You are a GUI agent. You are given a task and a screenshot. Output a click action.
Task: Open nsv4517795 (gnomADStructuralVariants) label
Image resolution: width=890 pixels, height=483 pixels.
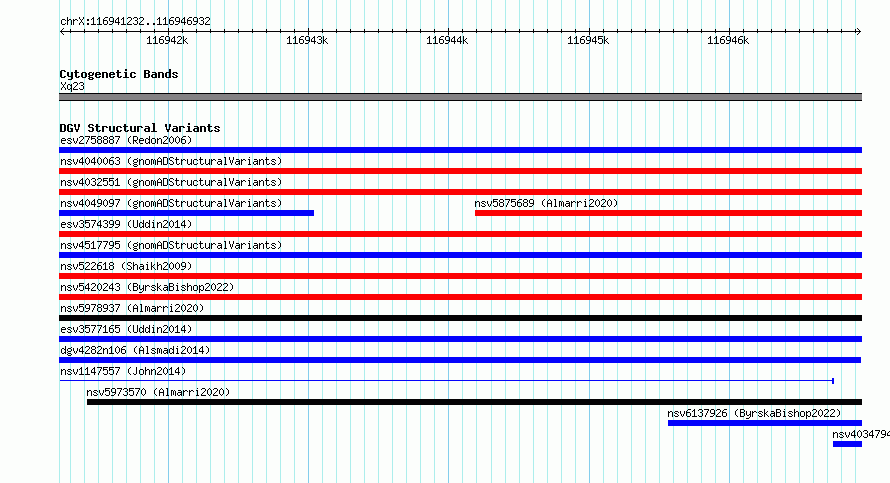click(171, 245)
